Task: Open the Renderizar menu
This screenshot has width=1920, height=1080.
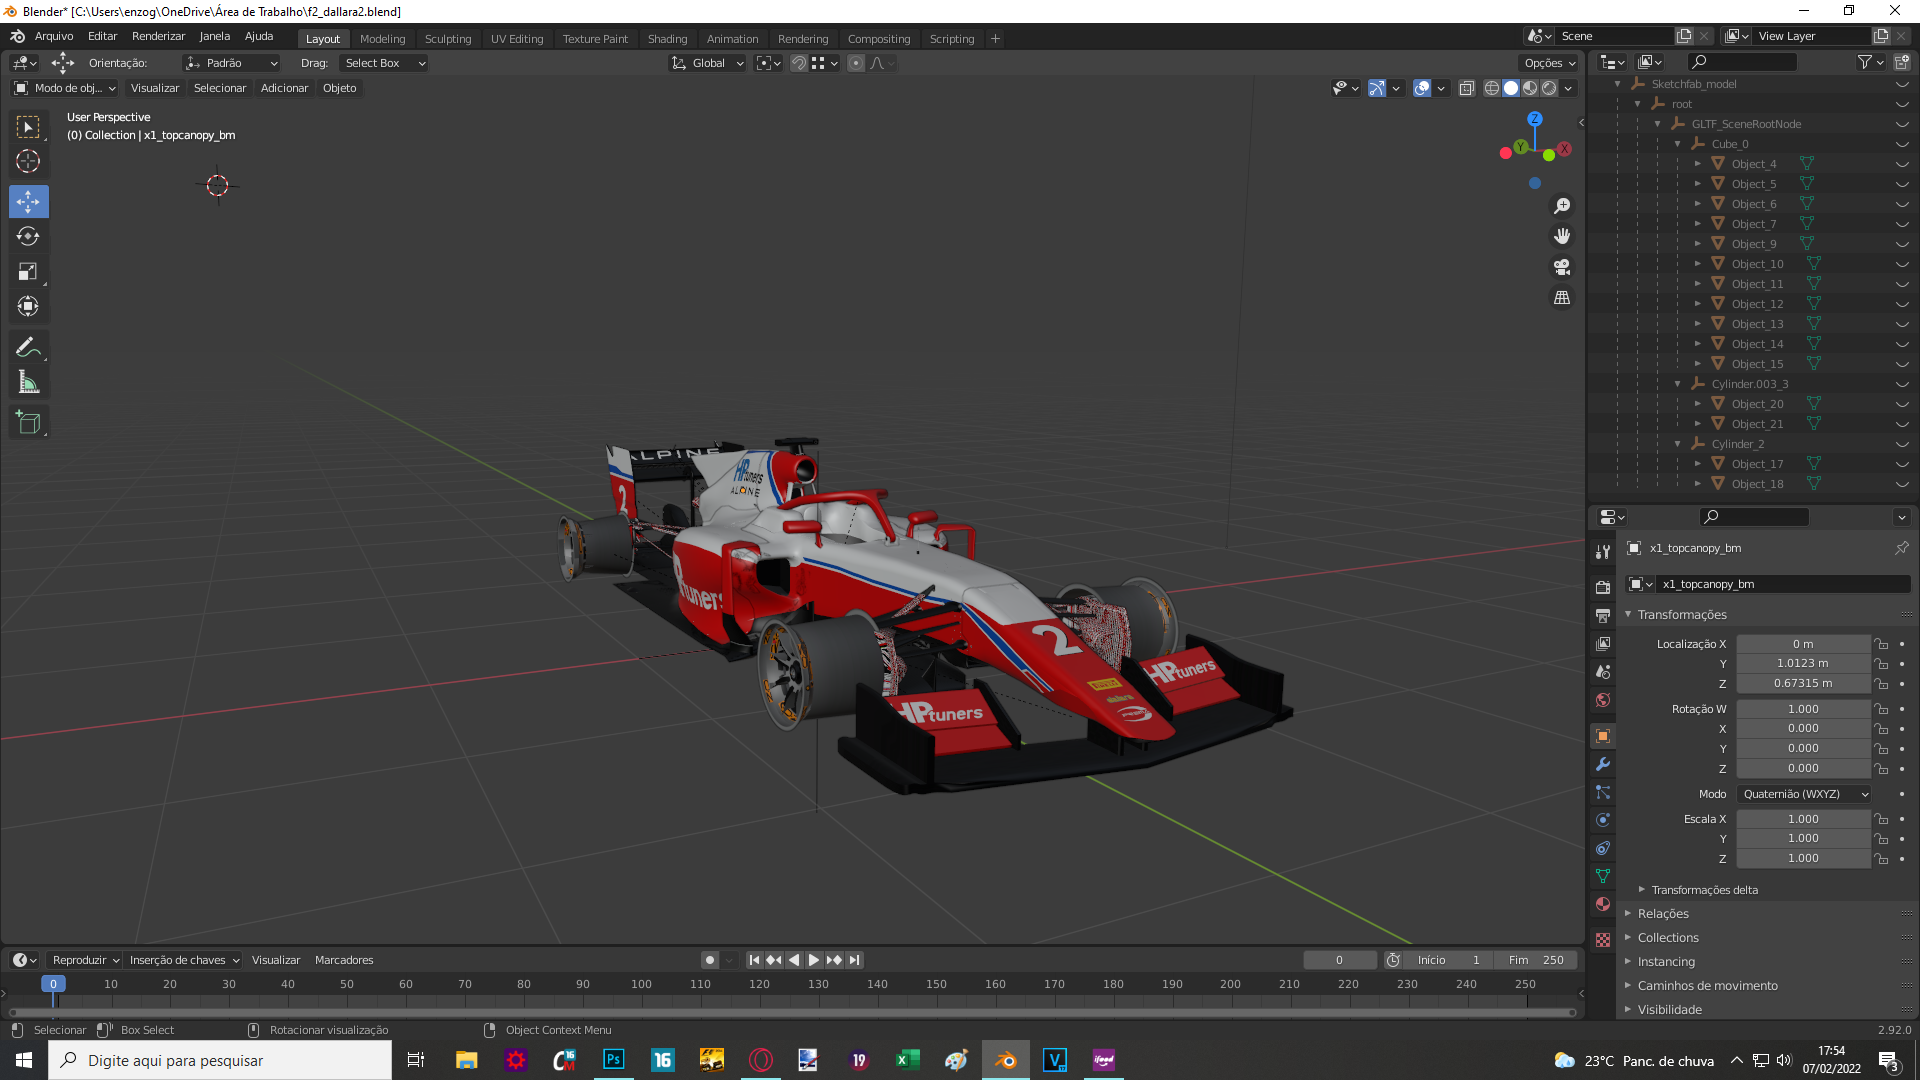Action: (158, 36)
